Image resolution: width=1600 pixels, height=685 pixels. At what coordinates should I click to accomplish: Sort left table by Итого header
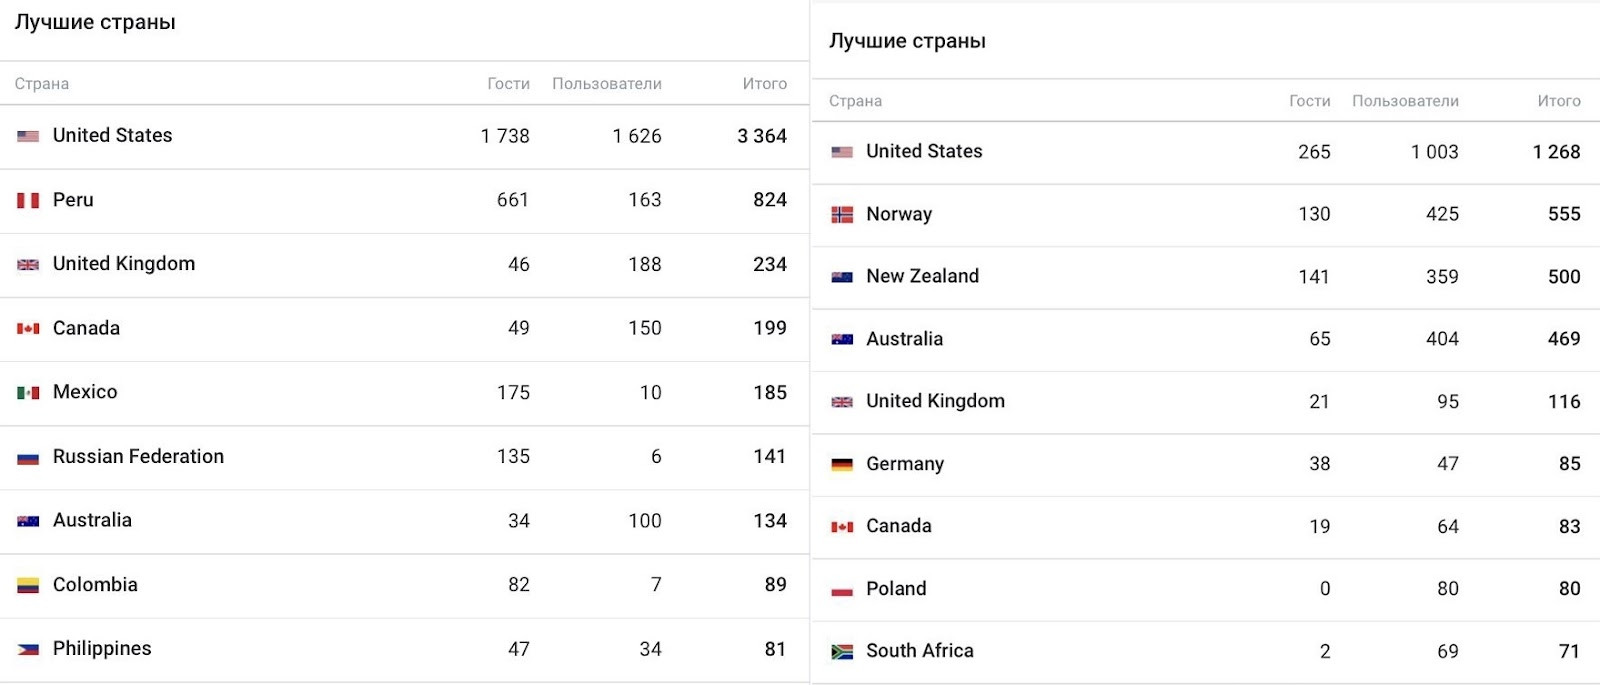click(765, 84)
